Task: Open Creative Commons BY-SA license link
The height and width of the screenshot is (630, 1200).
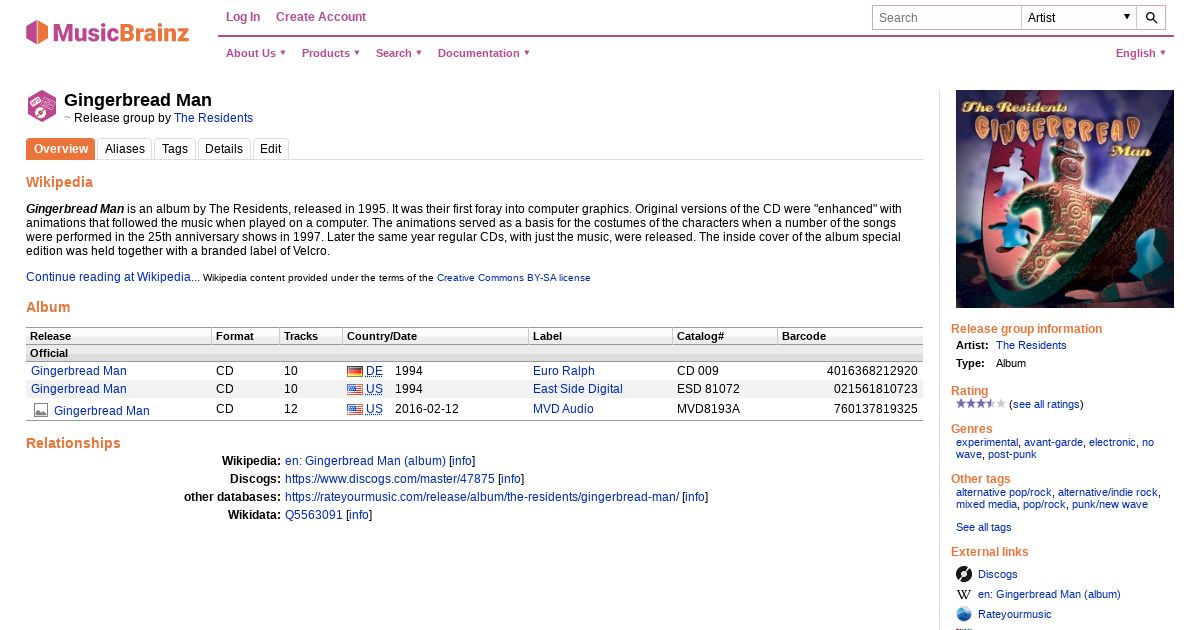Action: (x=514, y=278)
